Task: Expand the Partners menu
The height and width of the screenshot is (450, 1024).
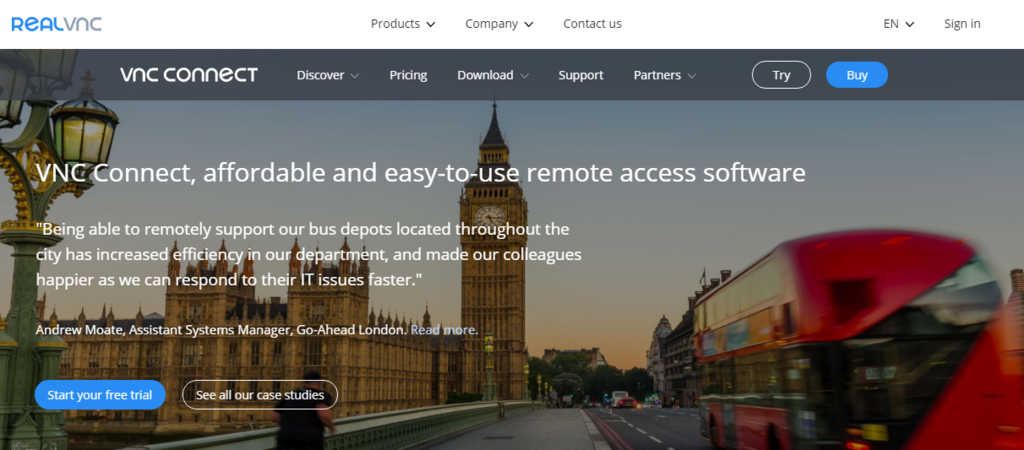Action: 665,75
